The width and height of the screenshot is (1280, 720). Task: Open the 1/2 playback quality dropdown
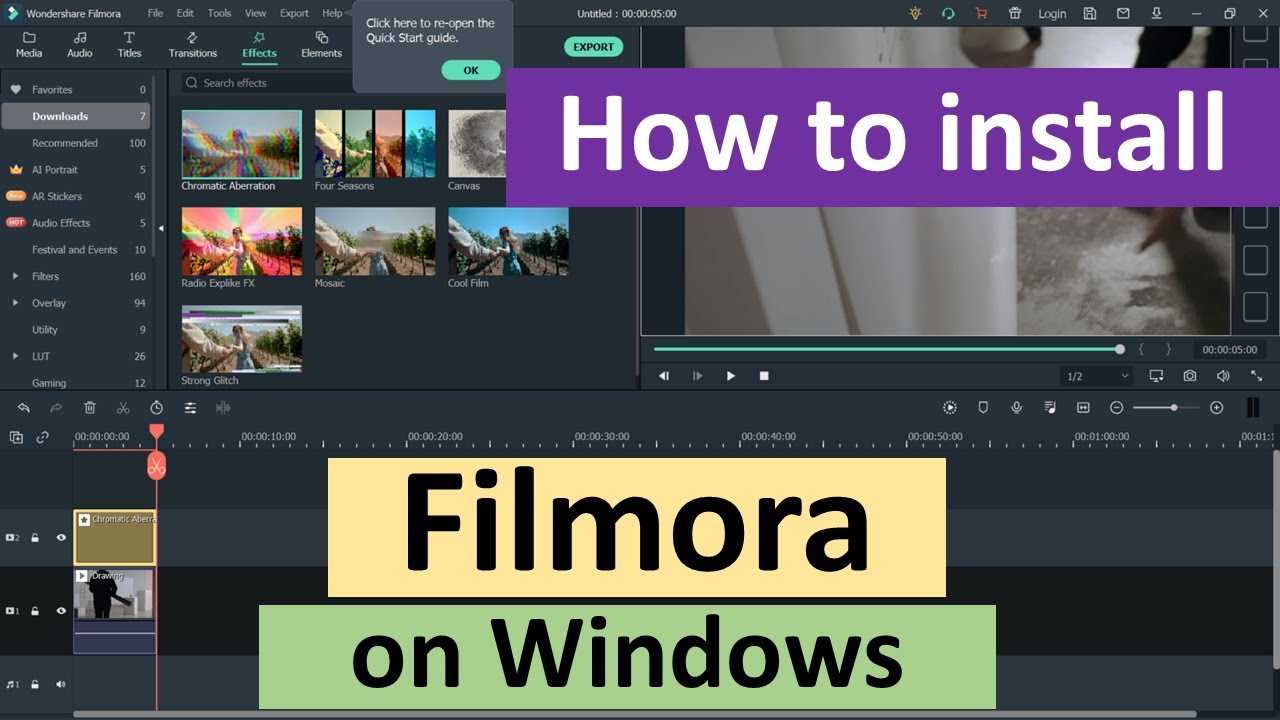tap(1097, 376)
